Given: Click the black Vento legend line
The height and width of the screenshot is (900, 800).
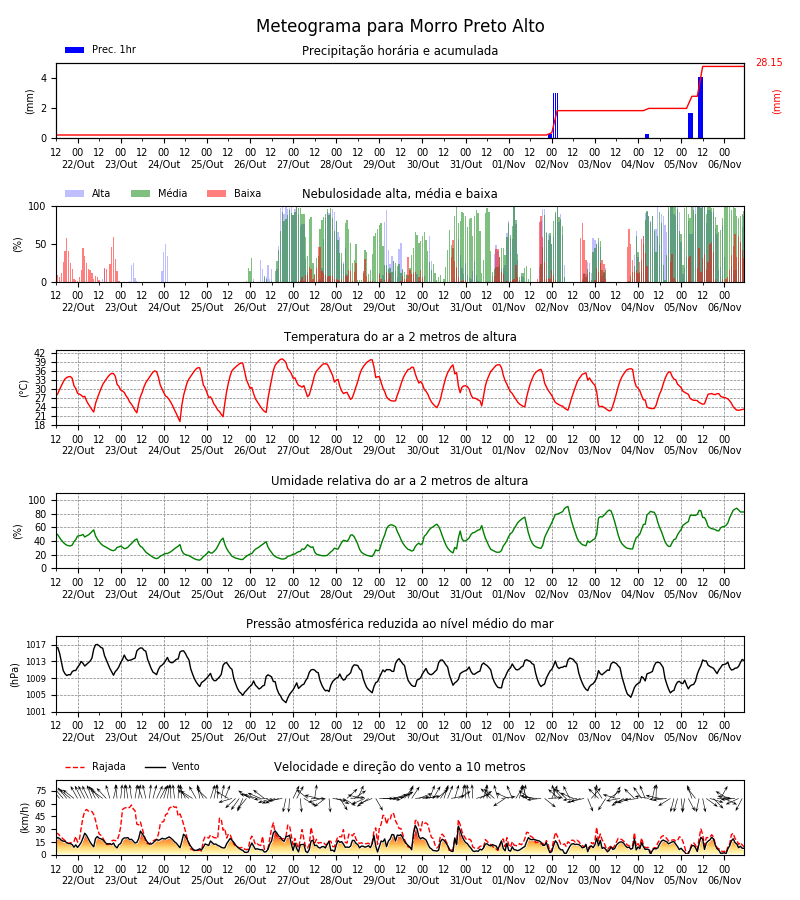Looking at the screenshot, I should click(x=155, y=767).
